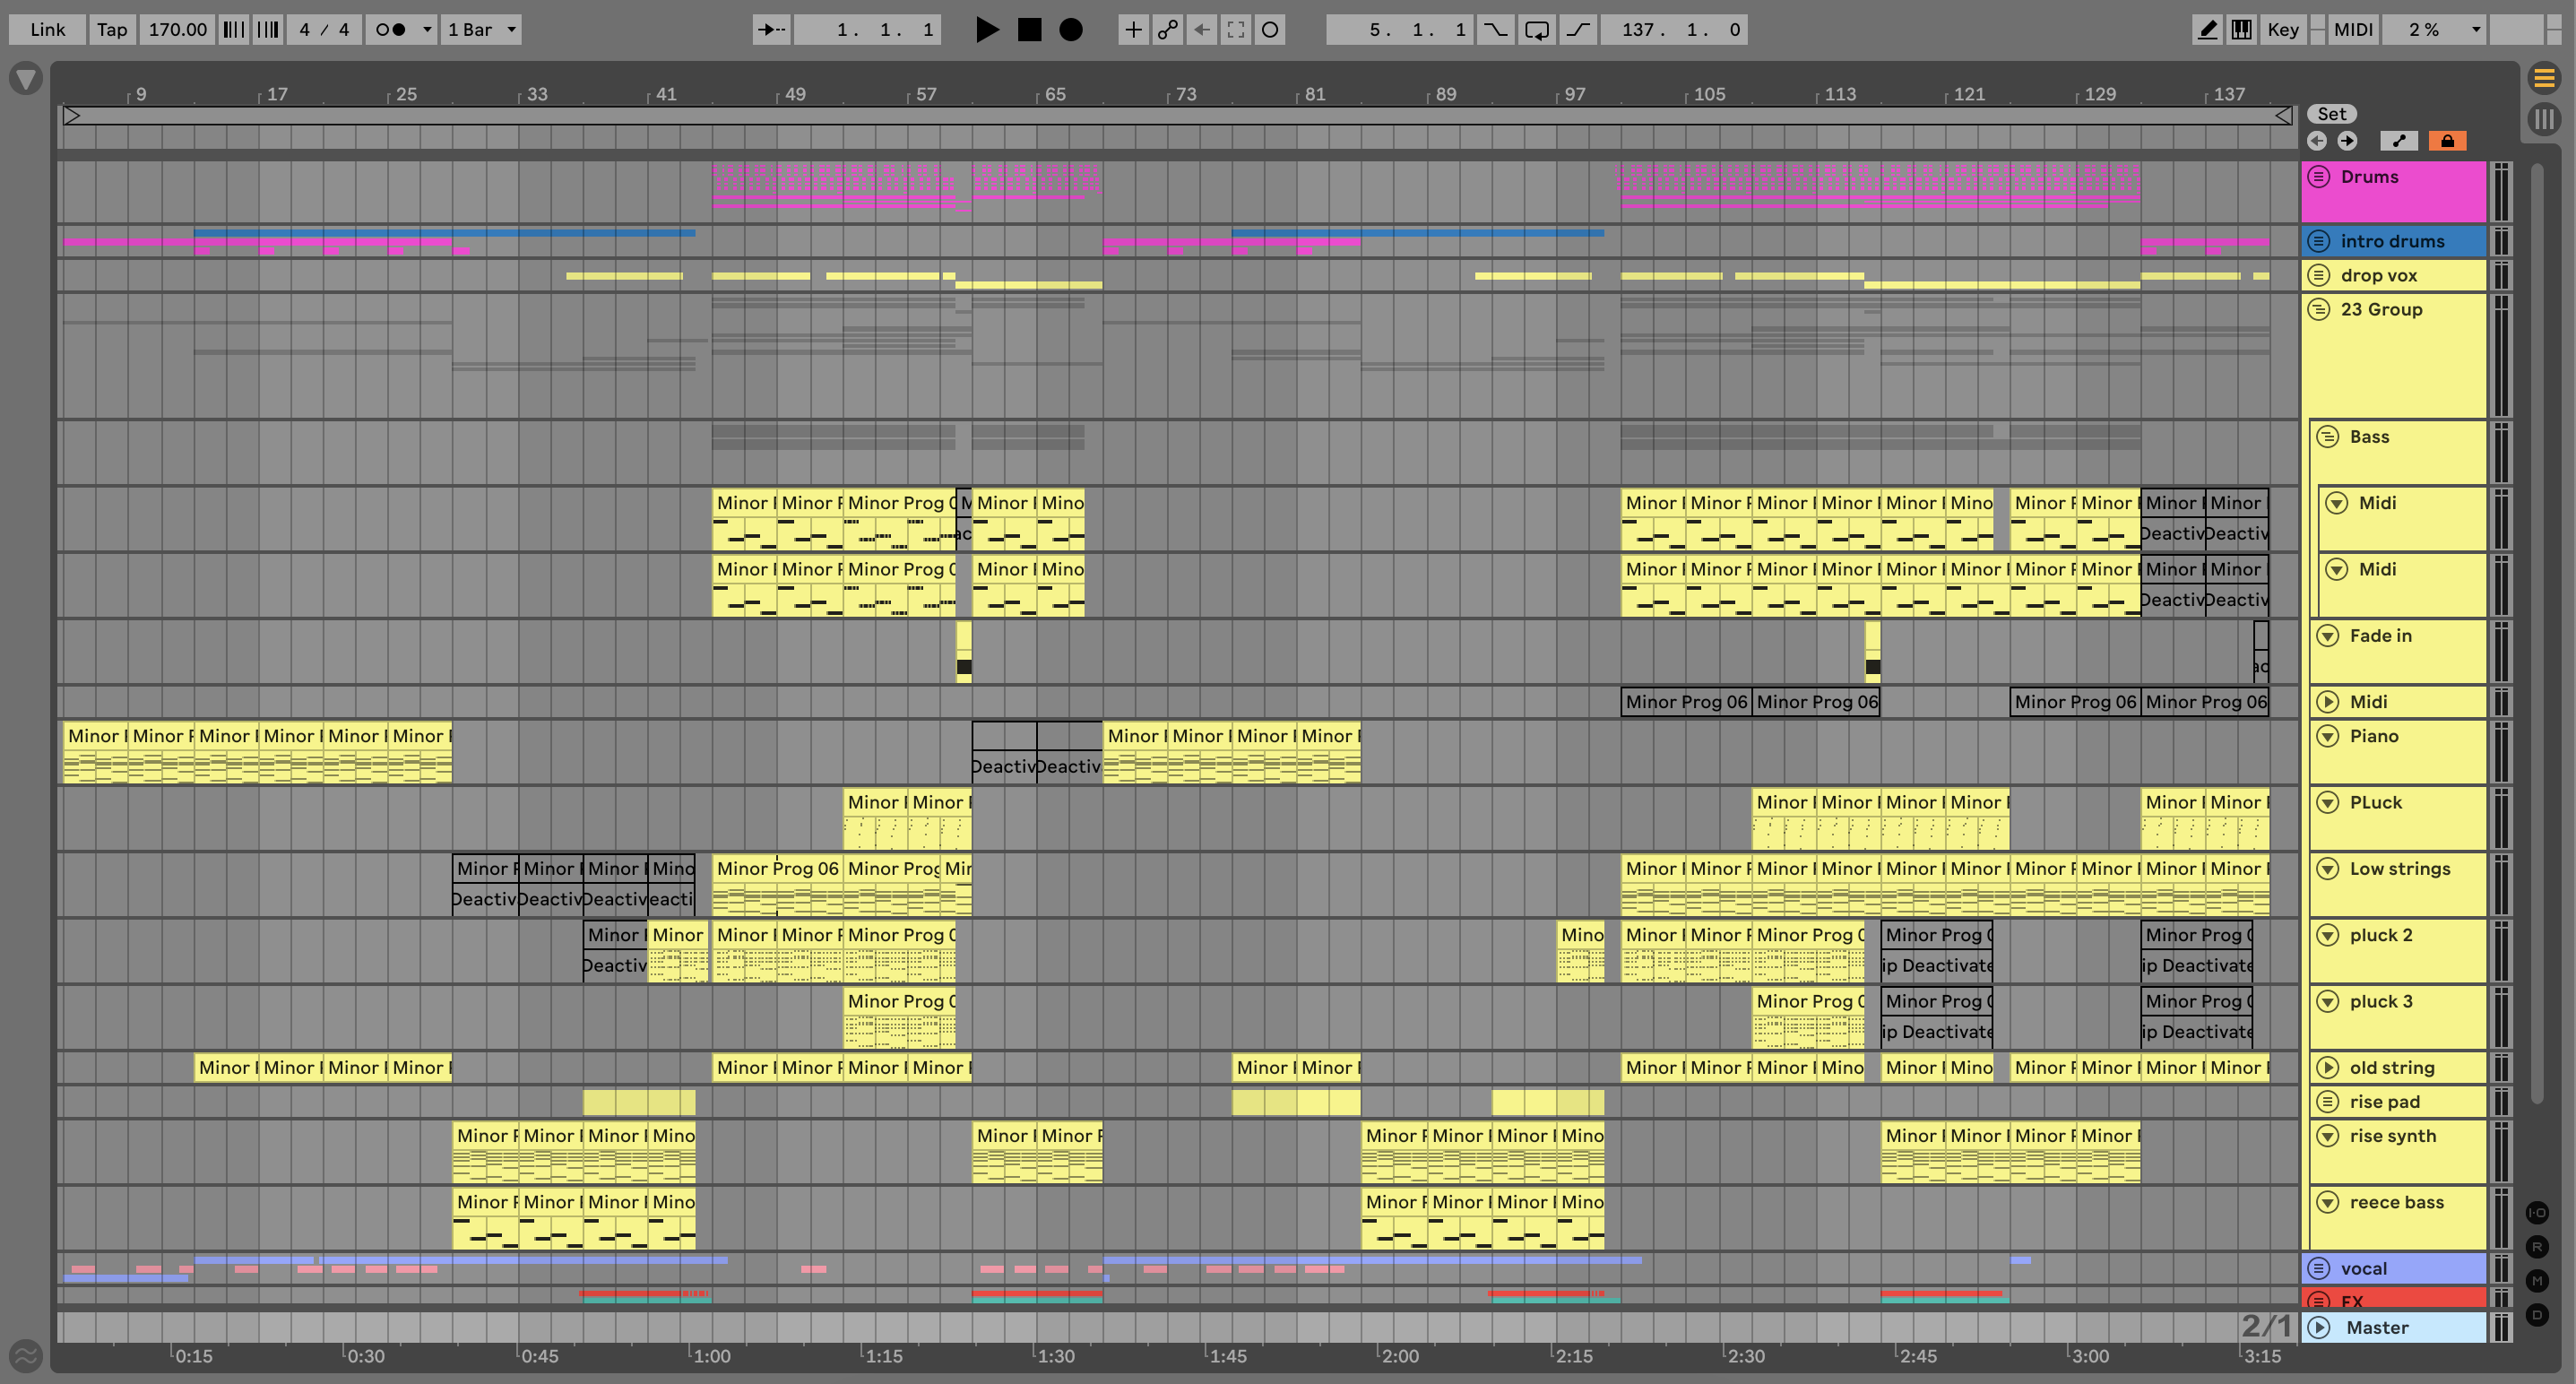Toggle the arrangement Loop switch
Screen dimensions: 2576x1384
tap(1536, 29)
